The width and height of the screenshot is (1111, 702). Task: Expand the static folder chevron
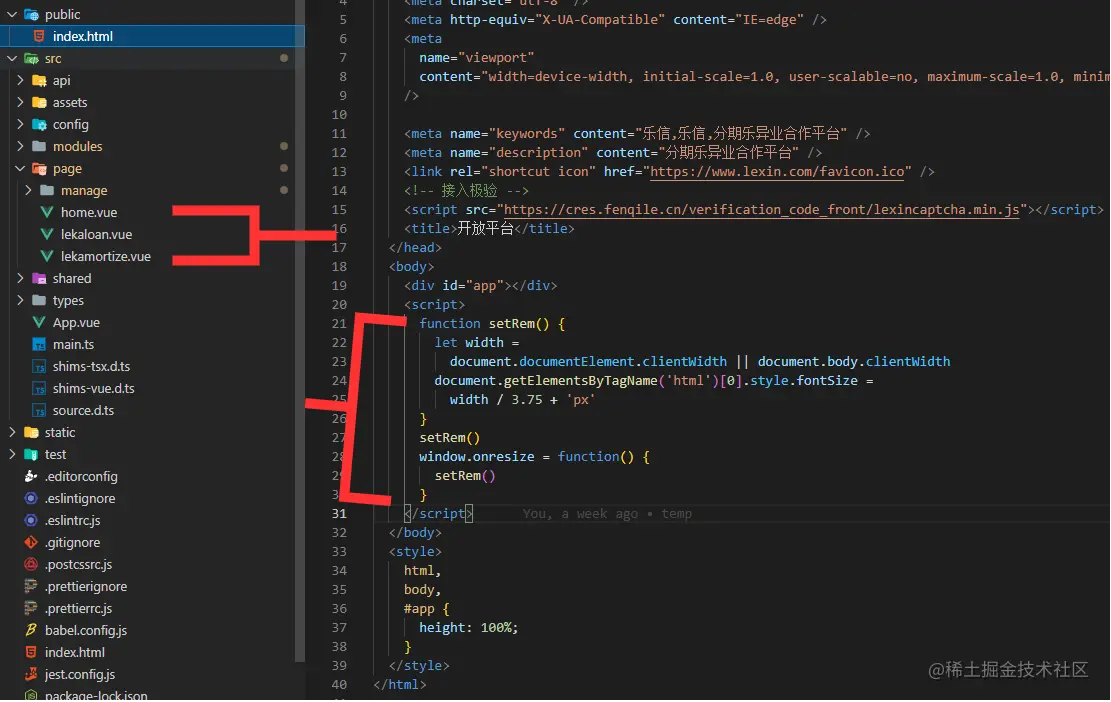pyautogui.click(x=12, y=432)
